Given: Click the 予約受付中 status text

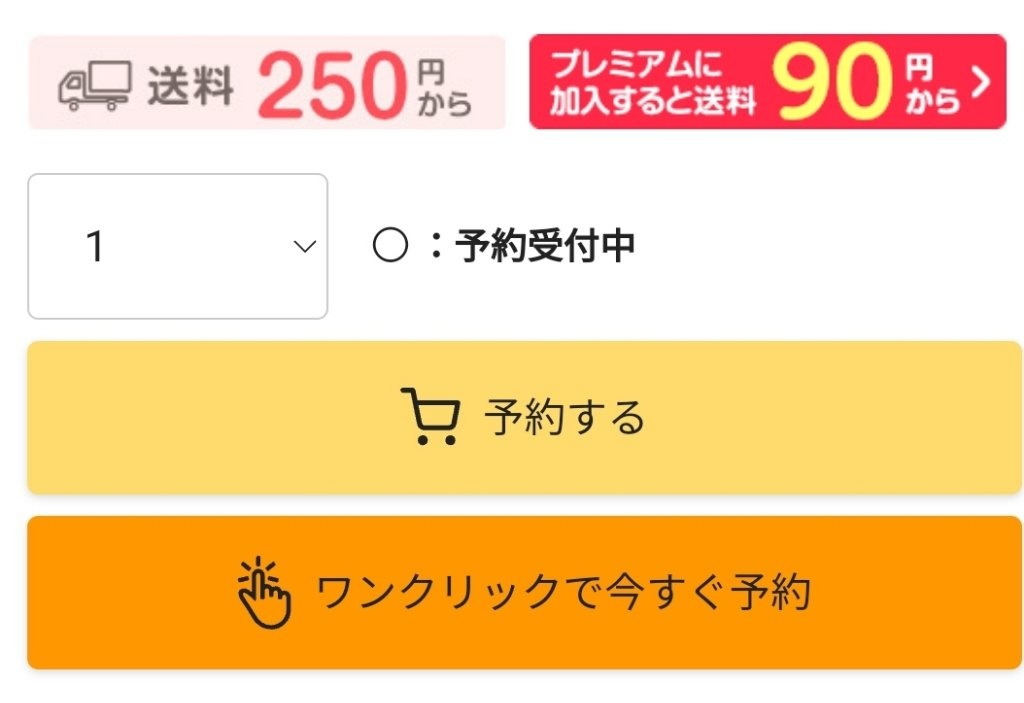Looking at the screenshot, I should (545, 246).
